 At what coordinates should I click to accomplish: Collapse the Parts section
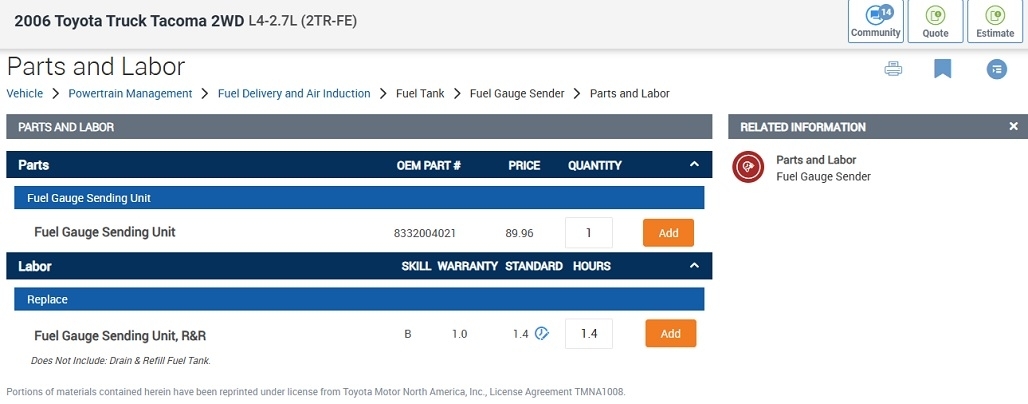(694, 165)
